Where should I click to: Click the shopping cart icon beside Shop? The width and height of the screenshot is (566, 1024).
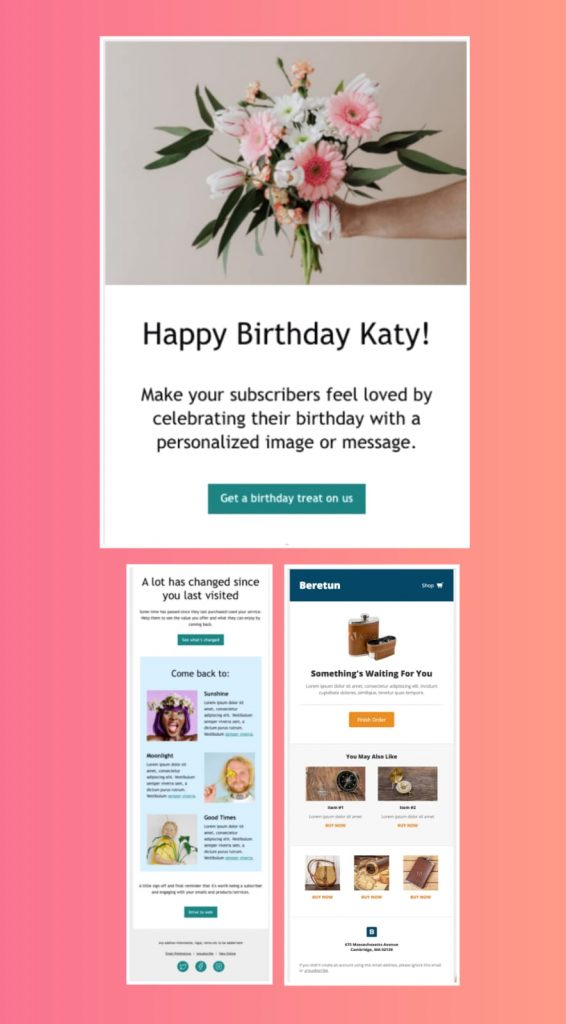(x=440, y=585)
